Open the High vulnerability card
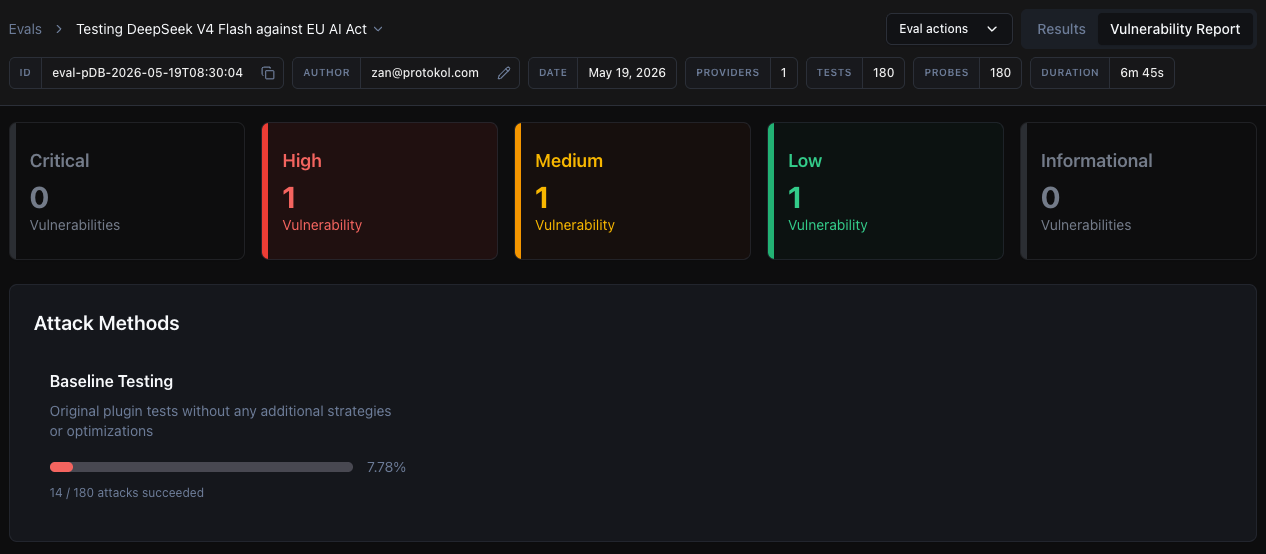 [x=380, y=191]
